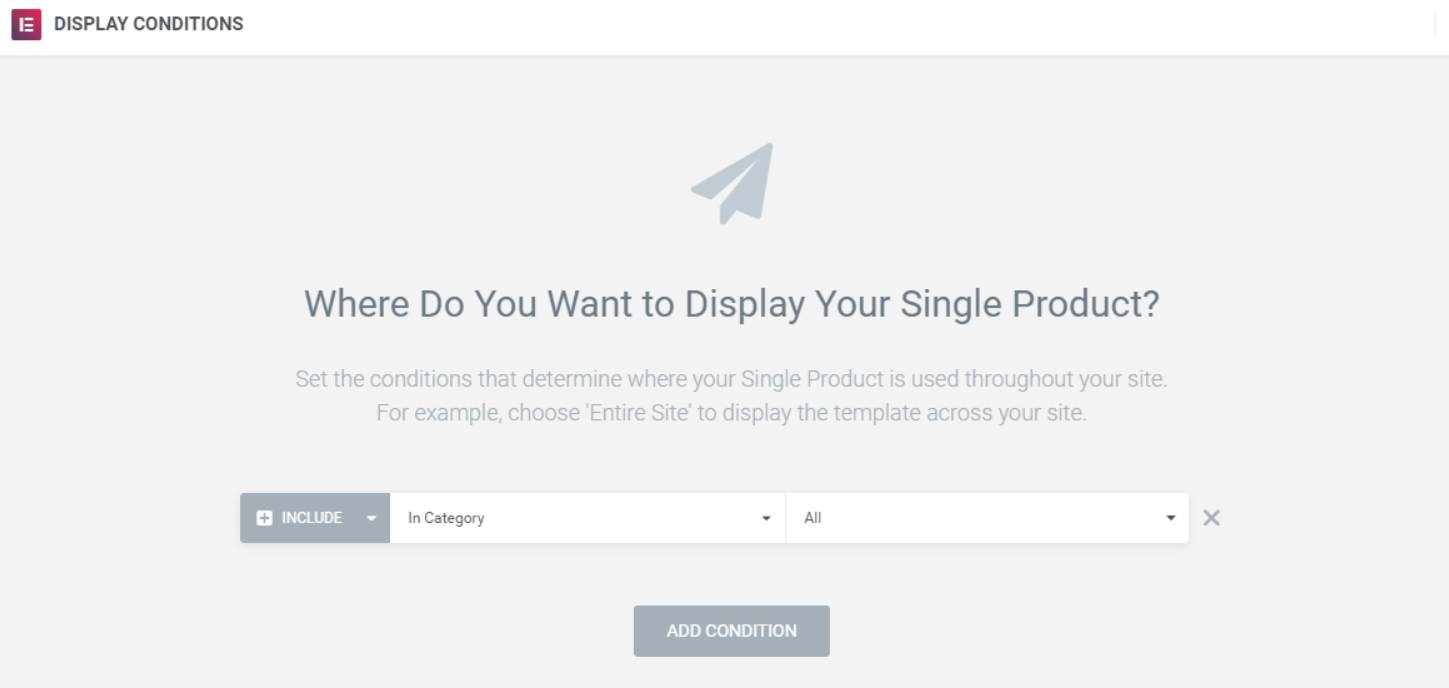This screenshot has height=688, width=1449.
Task: Click the 'In Category' select field text
Action: pos(446,518)
